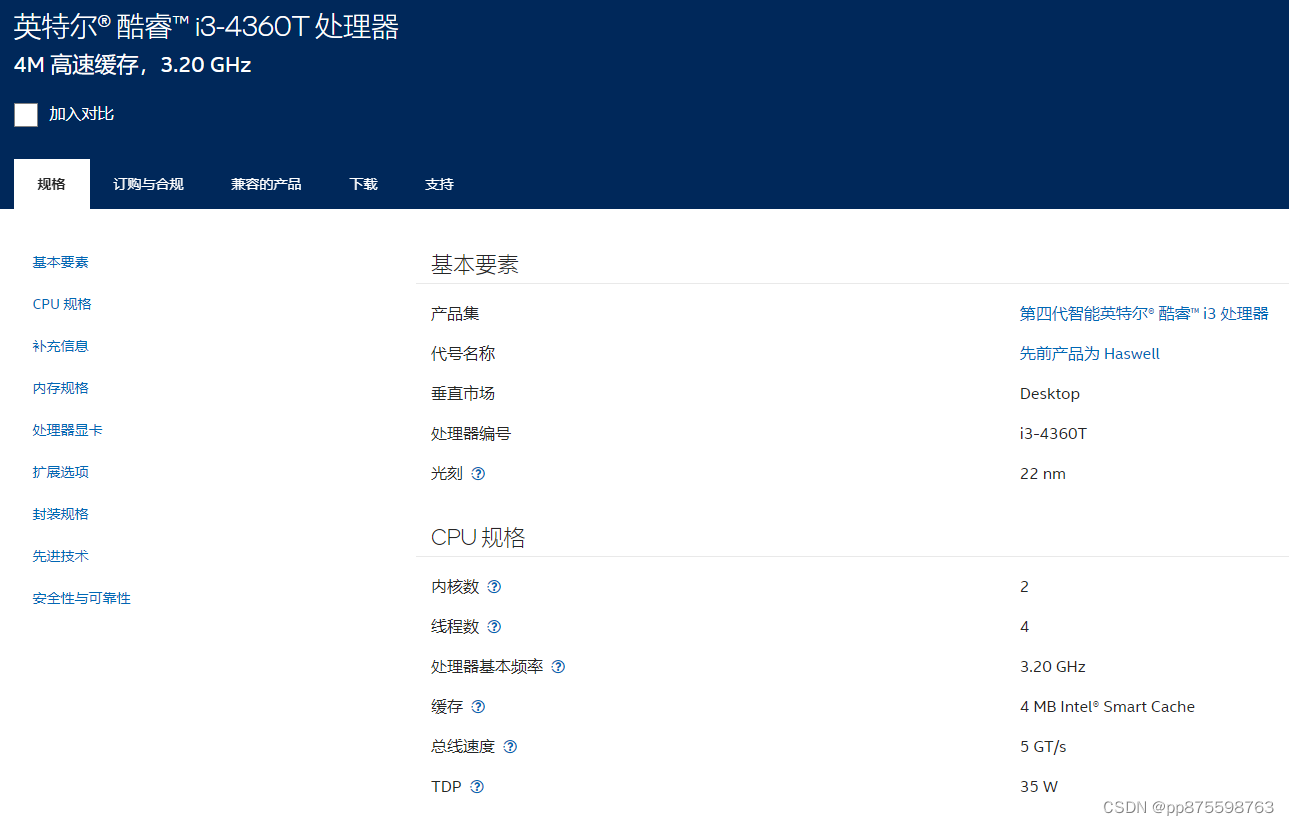Jump to CPU 规格 in sidebar

[x=62, y=304]
